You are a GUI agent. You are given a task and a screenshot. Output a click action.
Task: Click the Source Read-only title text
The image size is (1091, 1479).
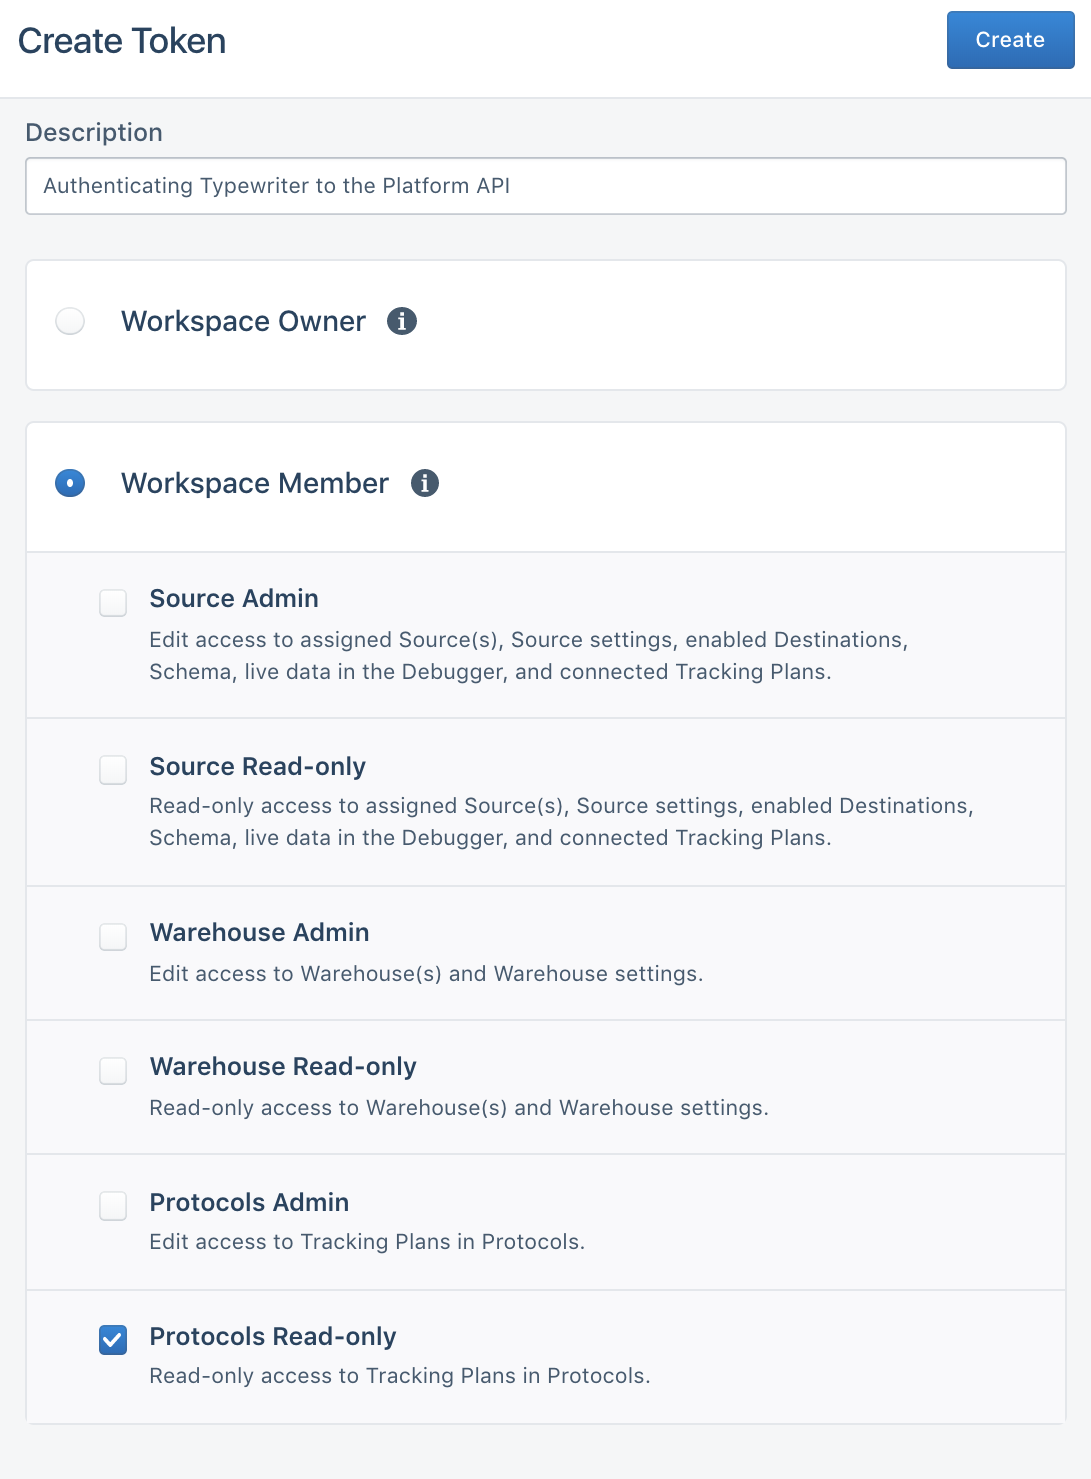(257, 766)
